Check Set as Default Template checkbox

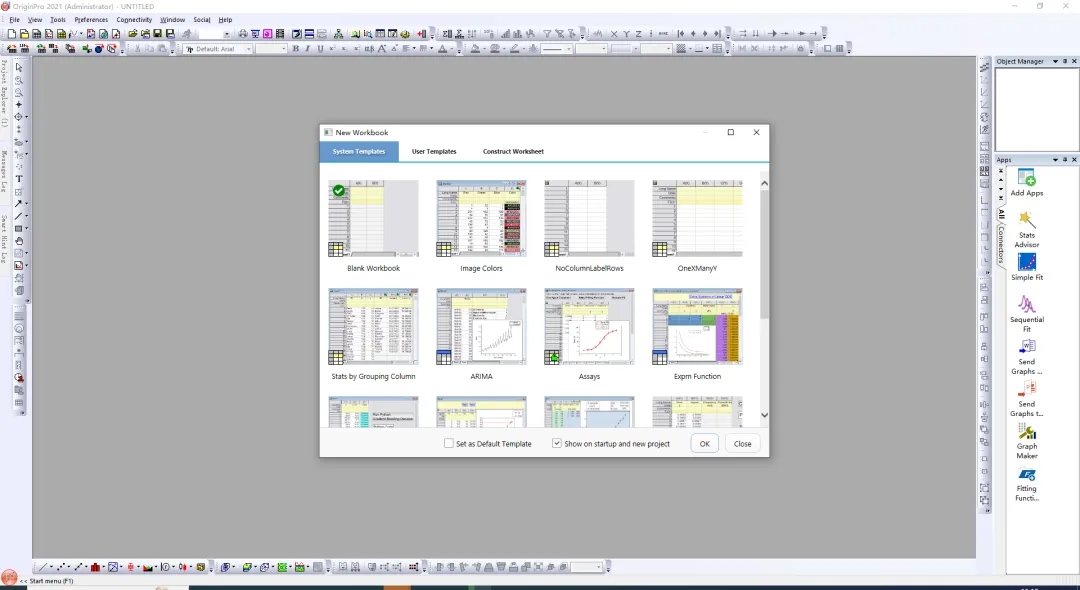pyautogui.click(x=449, y=444)
